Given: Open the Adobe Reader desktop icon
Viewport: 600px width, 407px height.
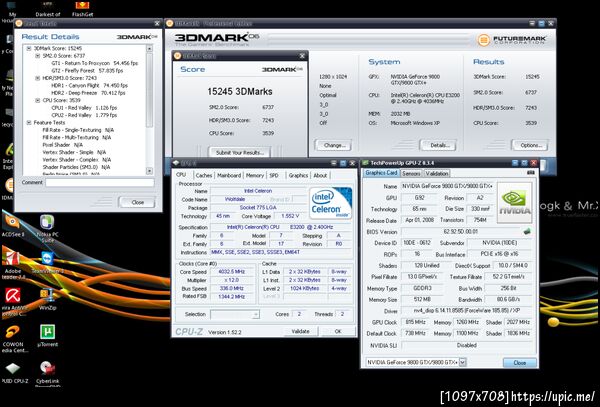Looking at the screenshot, I should 12,265.
